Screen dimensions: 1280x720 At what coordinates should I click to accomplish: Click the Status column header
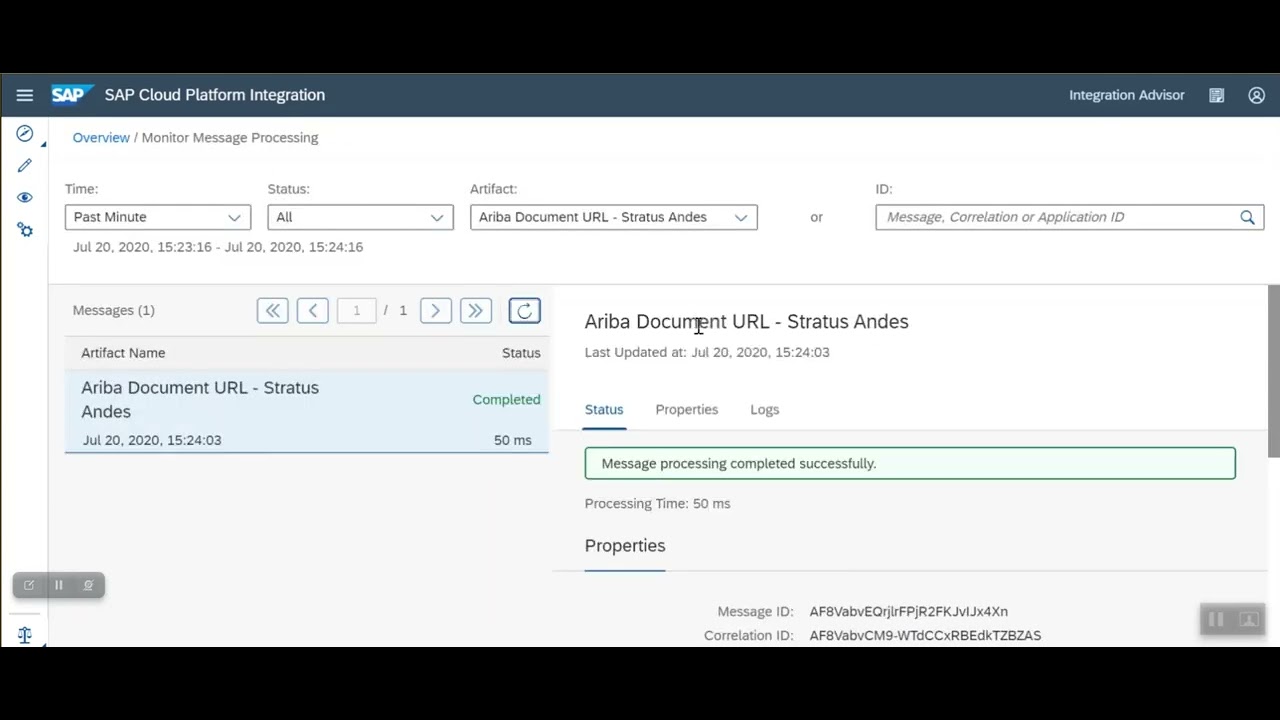pos(521,353)
